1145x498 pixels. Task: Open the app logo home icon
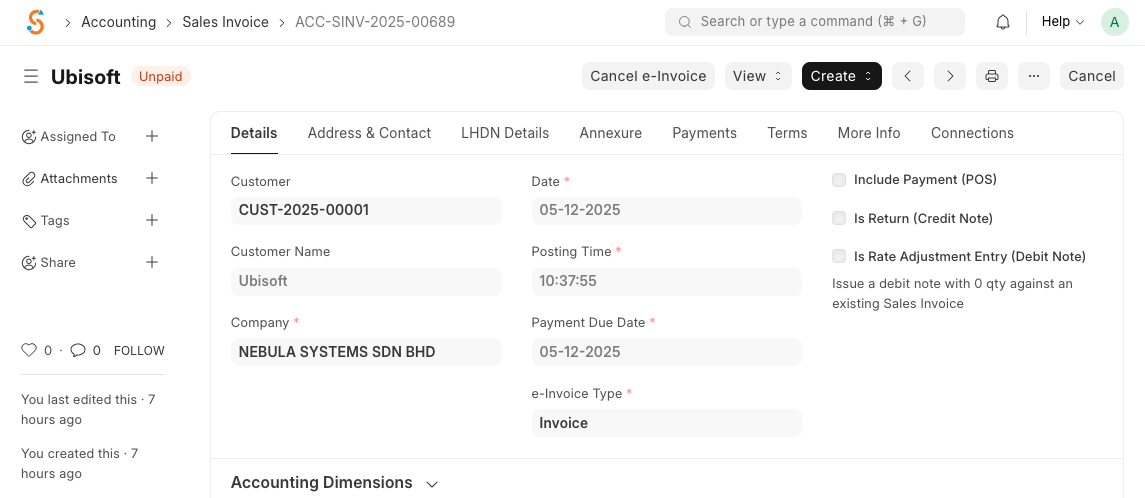click(35, 22)
